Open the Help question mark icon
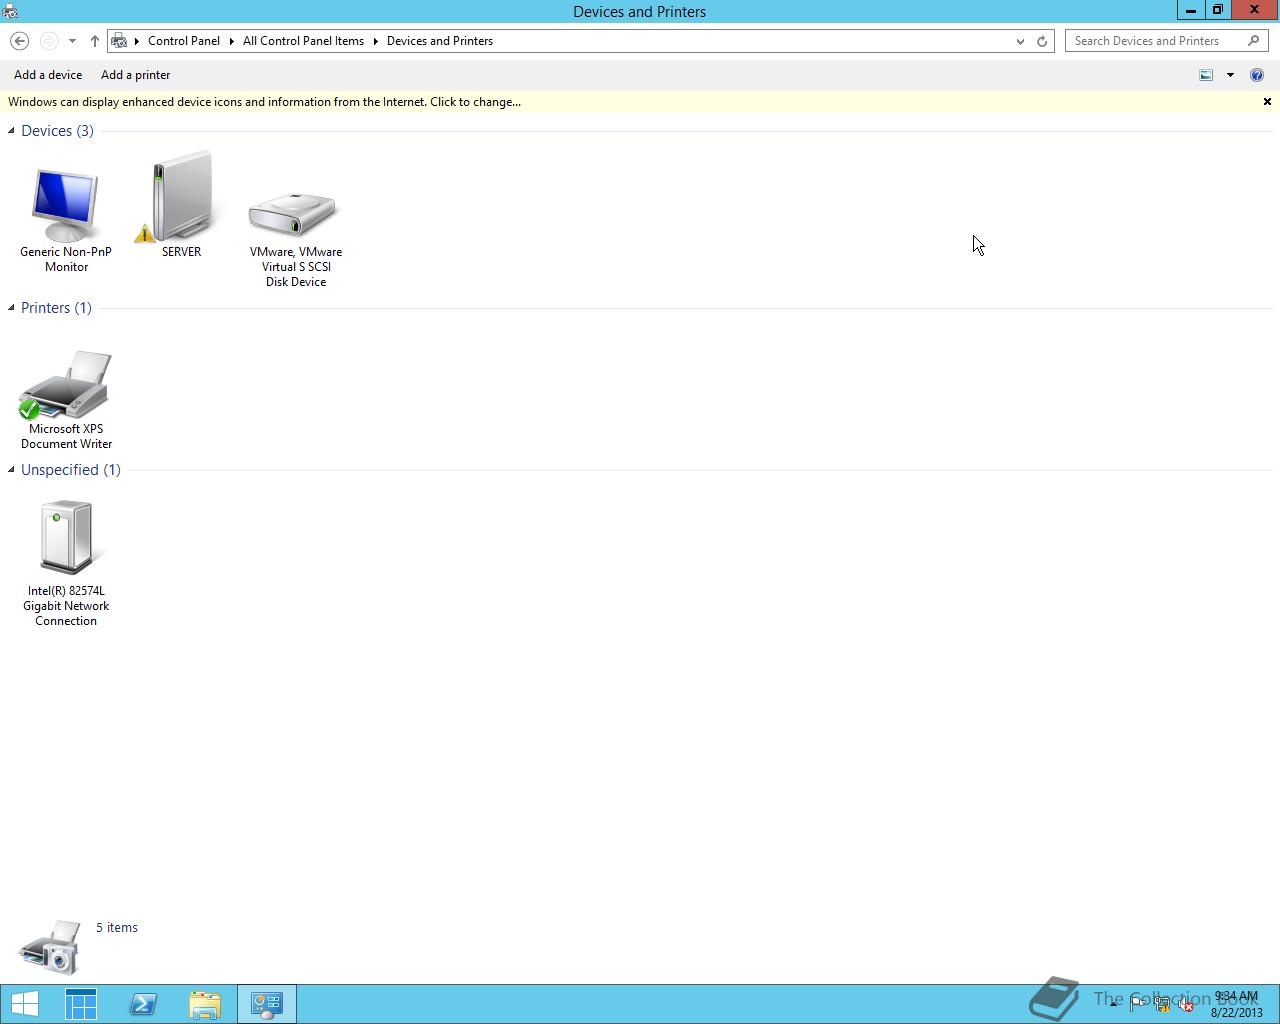This screenshot has width=1280, height=1024. point(1257,75)
